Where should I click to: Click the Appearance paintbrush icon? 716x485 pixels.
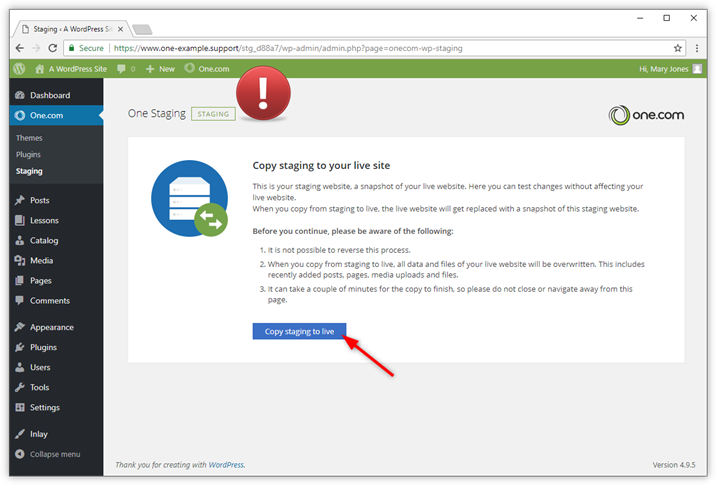pos(20,327)
